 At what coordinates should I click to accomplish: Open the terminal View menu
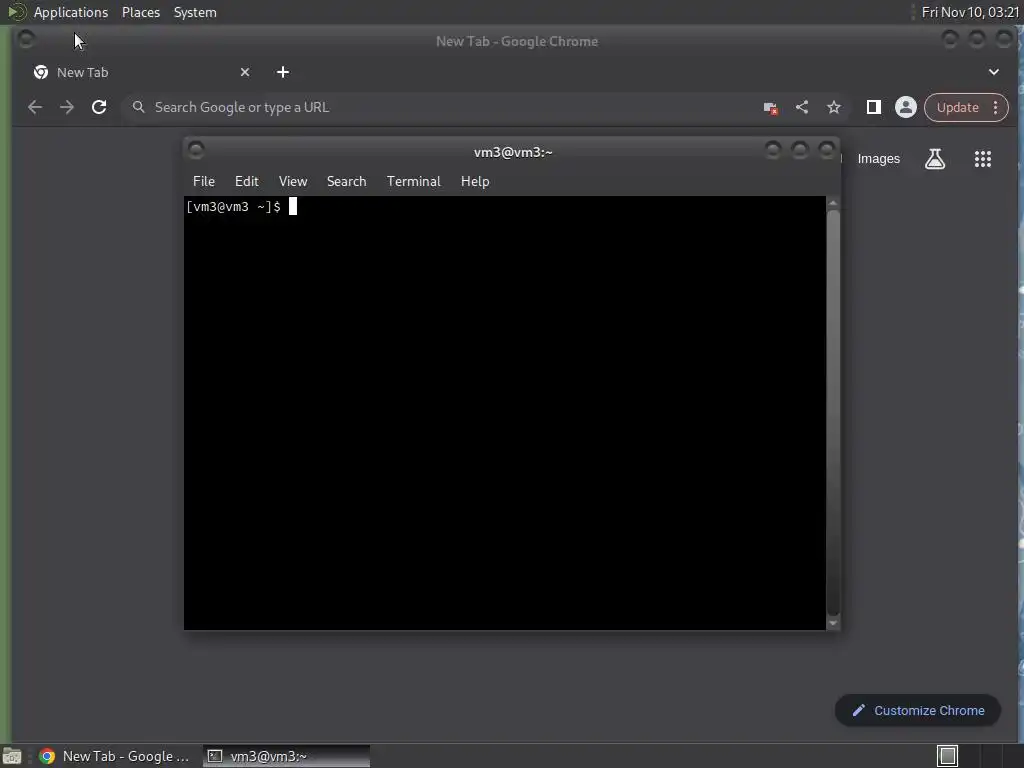(x=293, y=181)
